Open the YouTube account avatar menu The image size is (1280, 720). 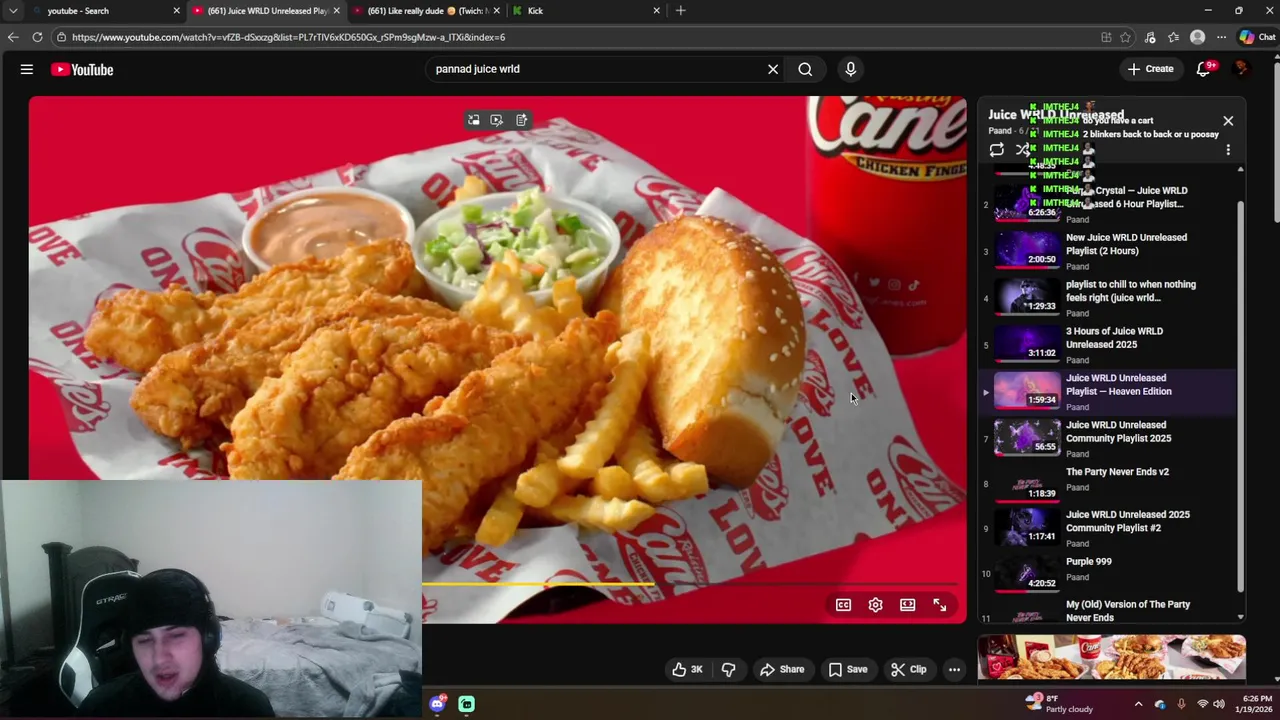pyautogui.click(x=1242, y=69)
